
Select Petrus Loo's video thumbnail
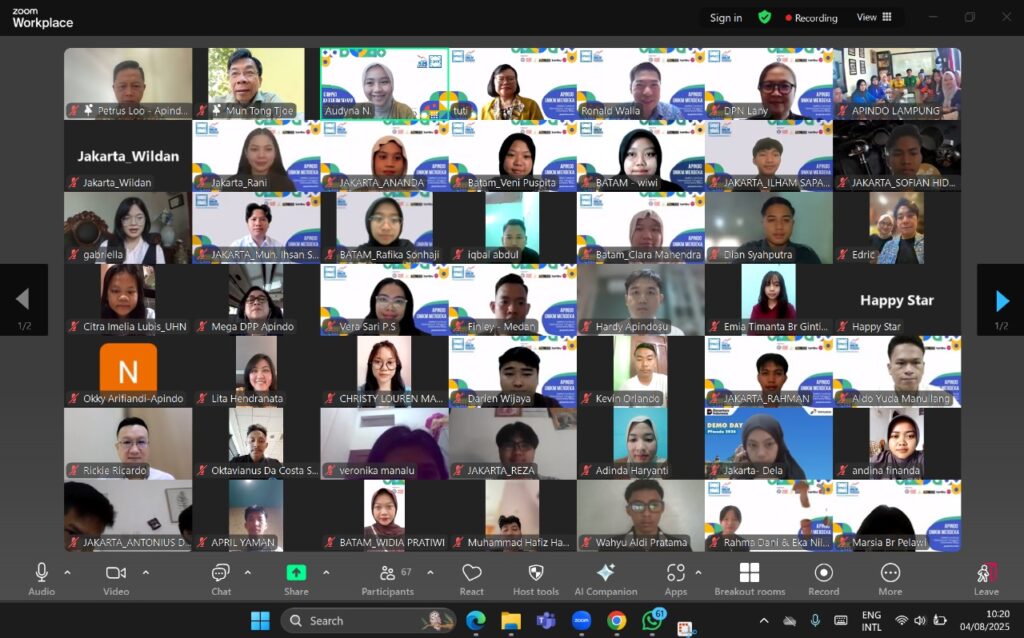coord(128,84)
